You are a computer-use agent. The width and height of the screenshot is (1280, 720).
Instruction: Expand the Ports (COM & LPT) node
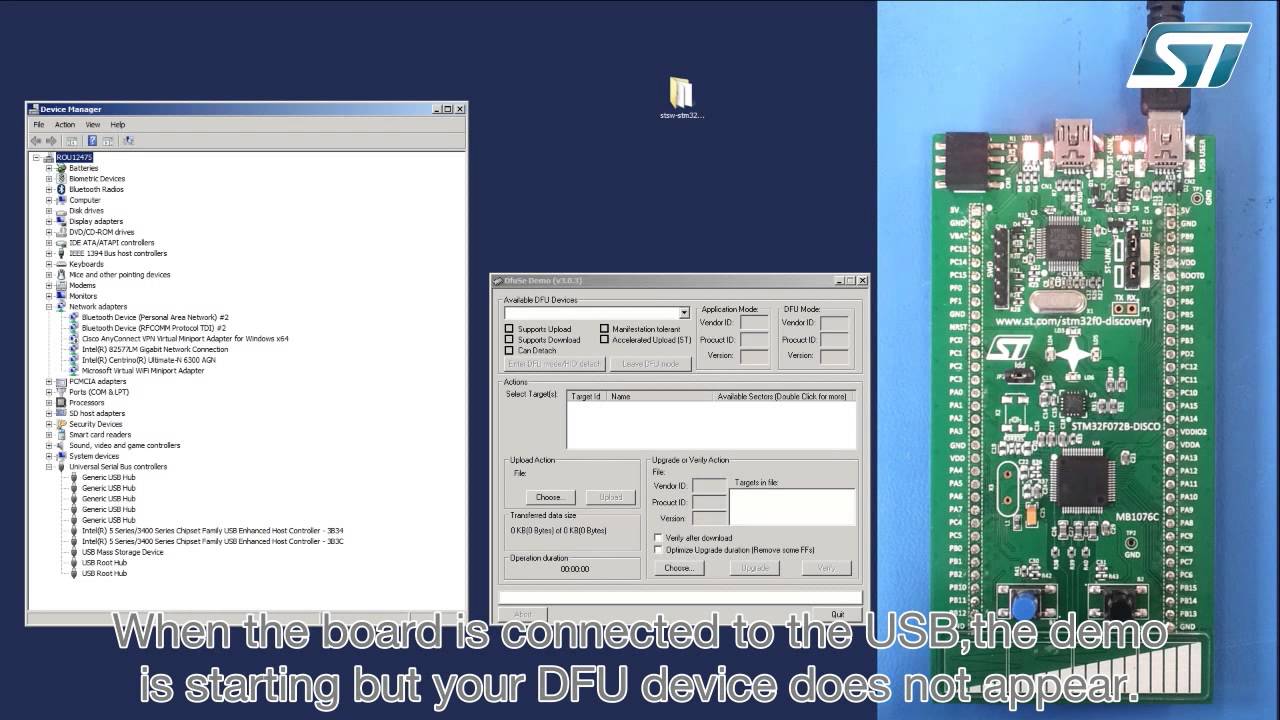click(x=49, y=392)
